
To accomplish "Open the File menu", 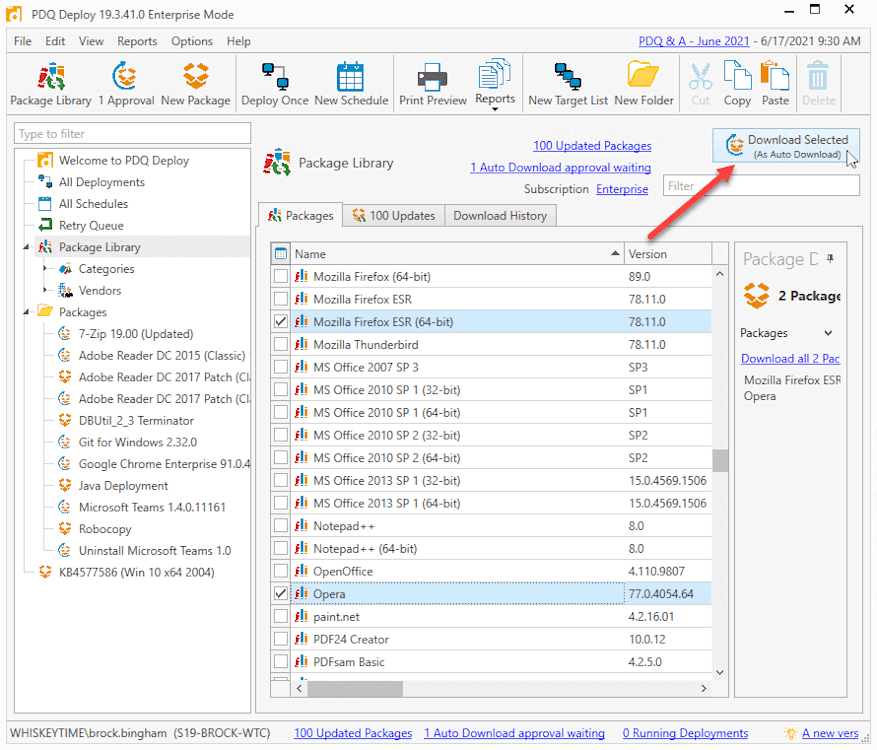I will [x=22, y=41].
